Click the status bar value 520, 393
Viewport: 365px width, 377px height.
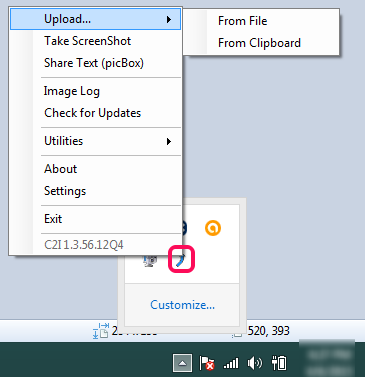(269, 331)
